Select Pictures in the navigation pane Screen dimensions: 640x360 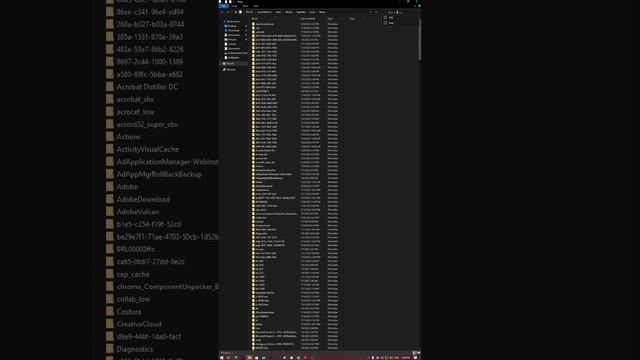coord(232,40)
